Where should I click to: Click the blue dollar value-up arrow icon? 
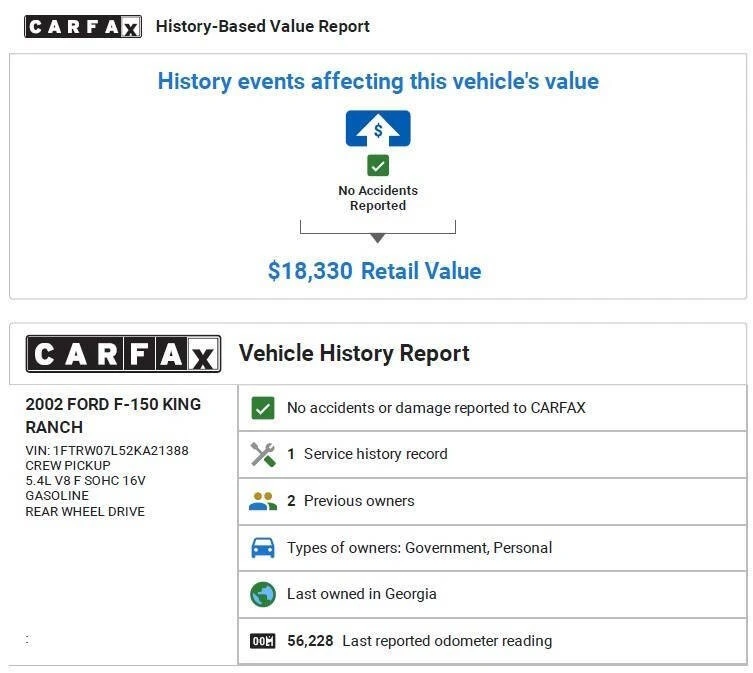coord(378,128)
